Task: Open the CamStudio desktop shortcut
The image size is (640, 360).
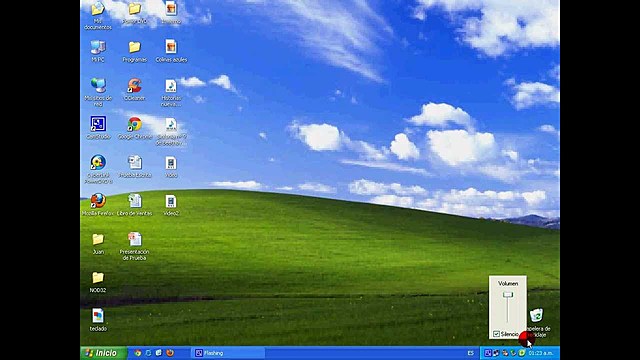Action: 98,124
